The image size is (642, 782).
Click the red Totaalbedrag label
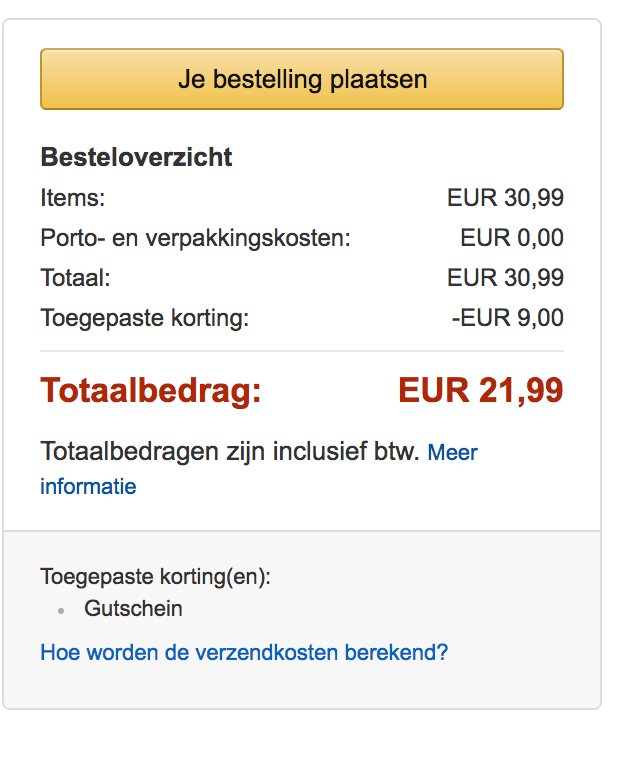[x=150, y=390]
